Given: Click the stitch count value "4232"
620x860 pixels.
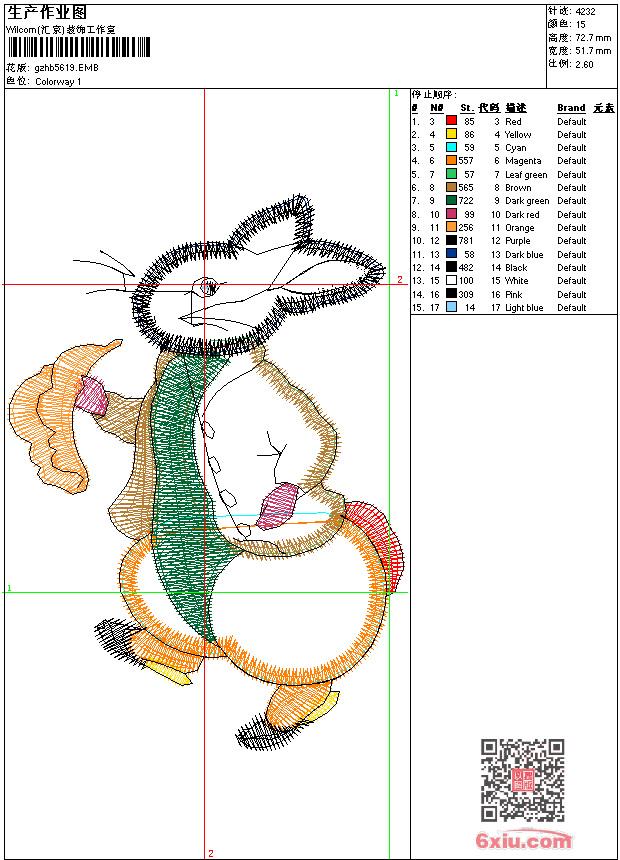Looking at the screenshot, I should pos(585,11).
